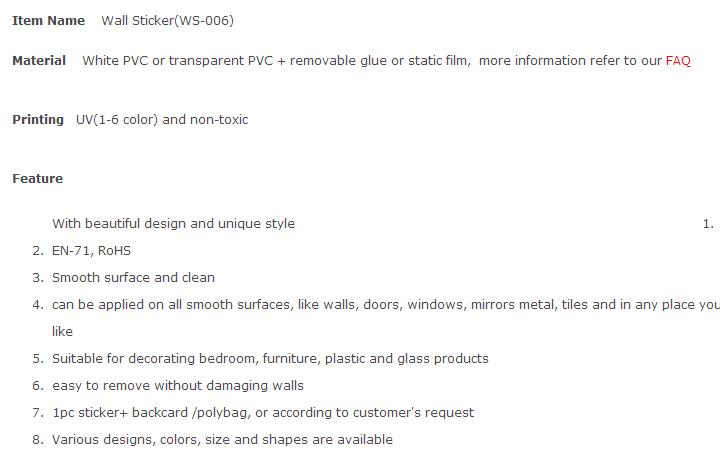
Task: Click the stray "1." numeral at right edge
Action: (708, 224)
